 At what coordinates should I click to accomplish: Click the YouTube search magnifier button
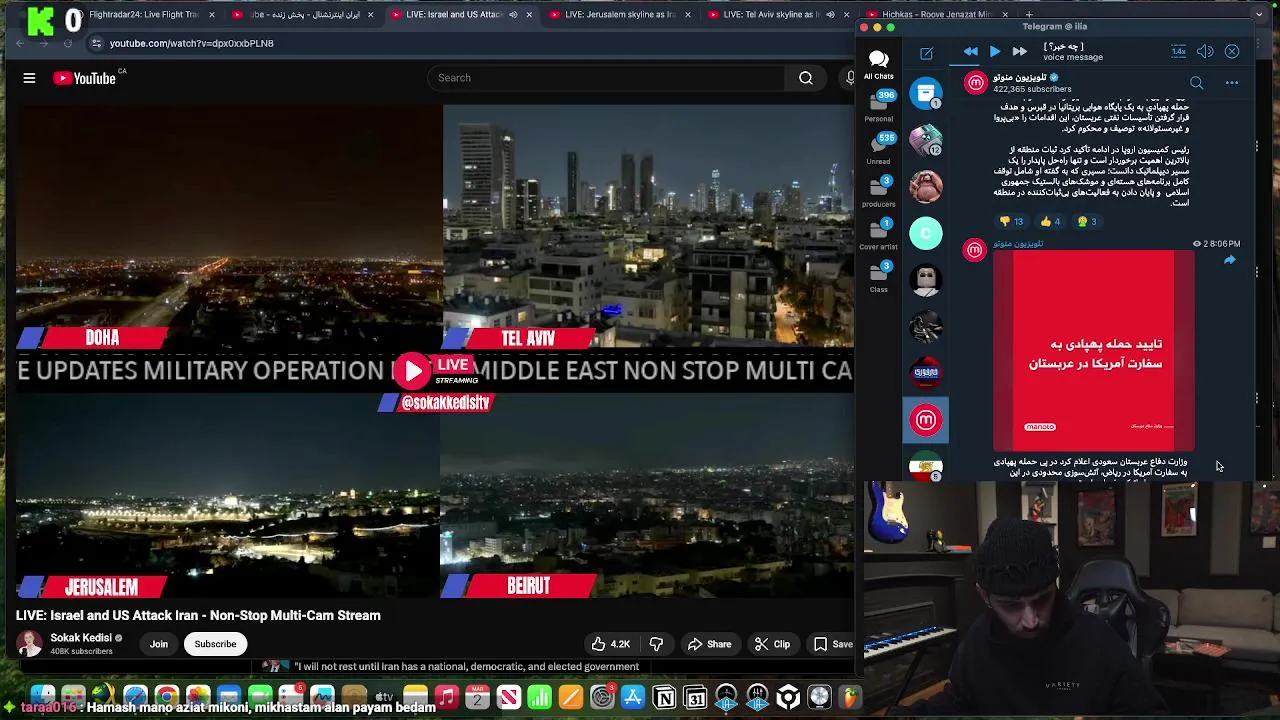tap(806, 78)
